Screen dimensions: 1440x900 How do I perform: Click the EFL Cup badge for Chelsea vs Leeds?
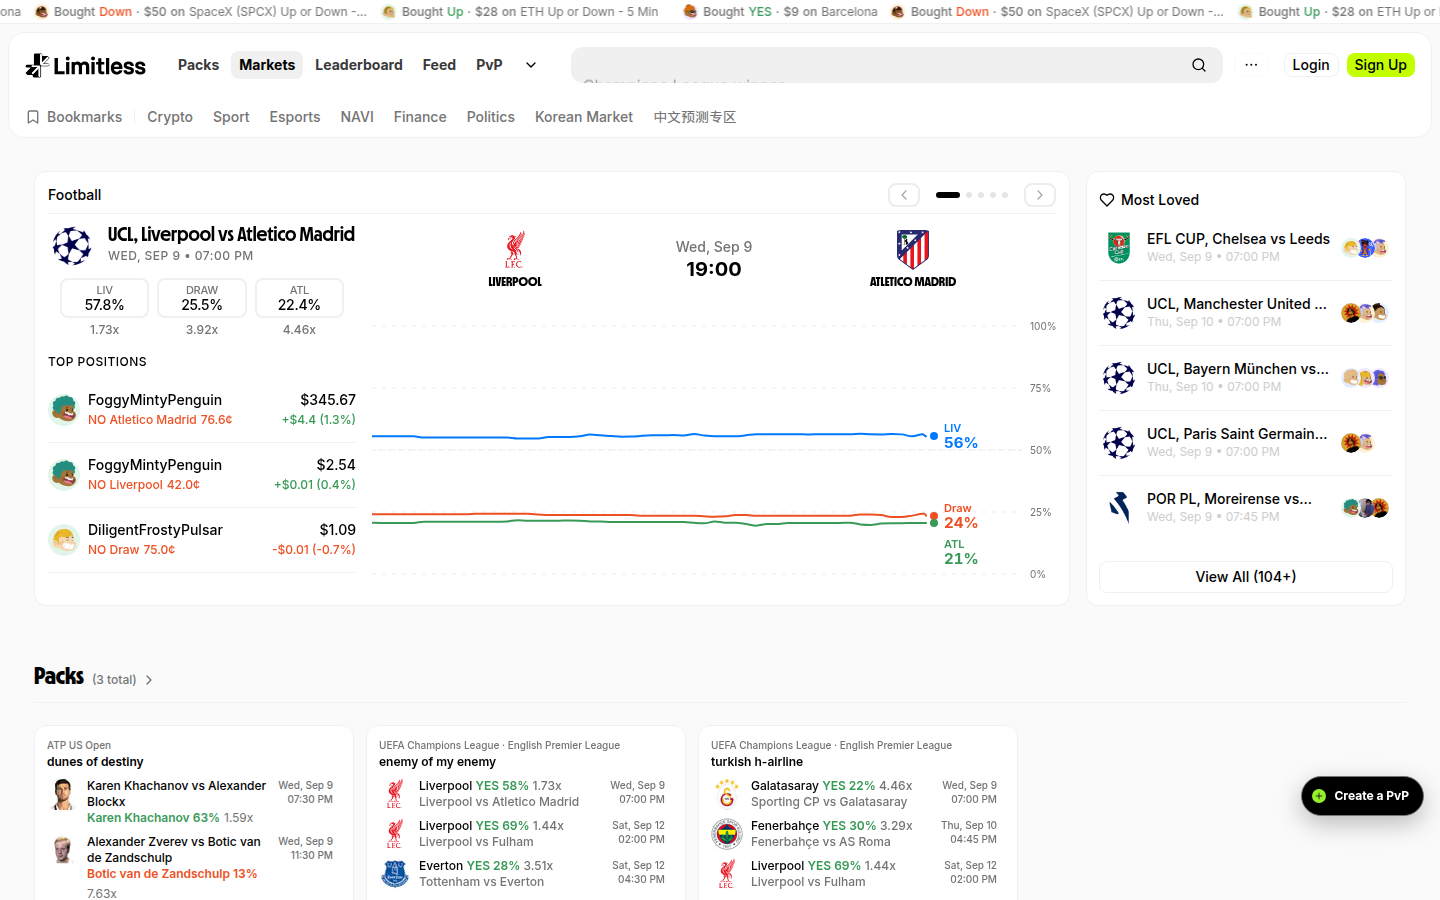[x=1119, y=248]
